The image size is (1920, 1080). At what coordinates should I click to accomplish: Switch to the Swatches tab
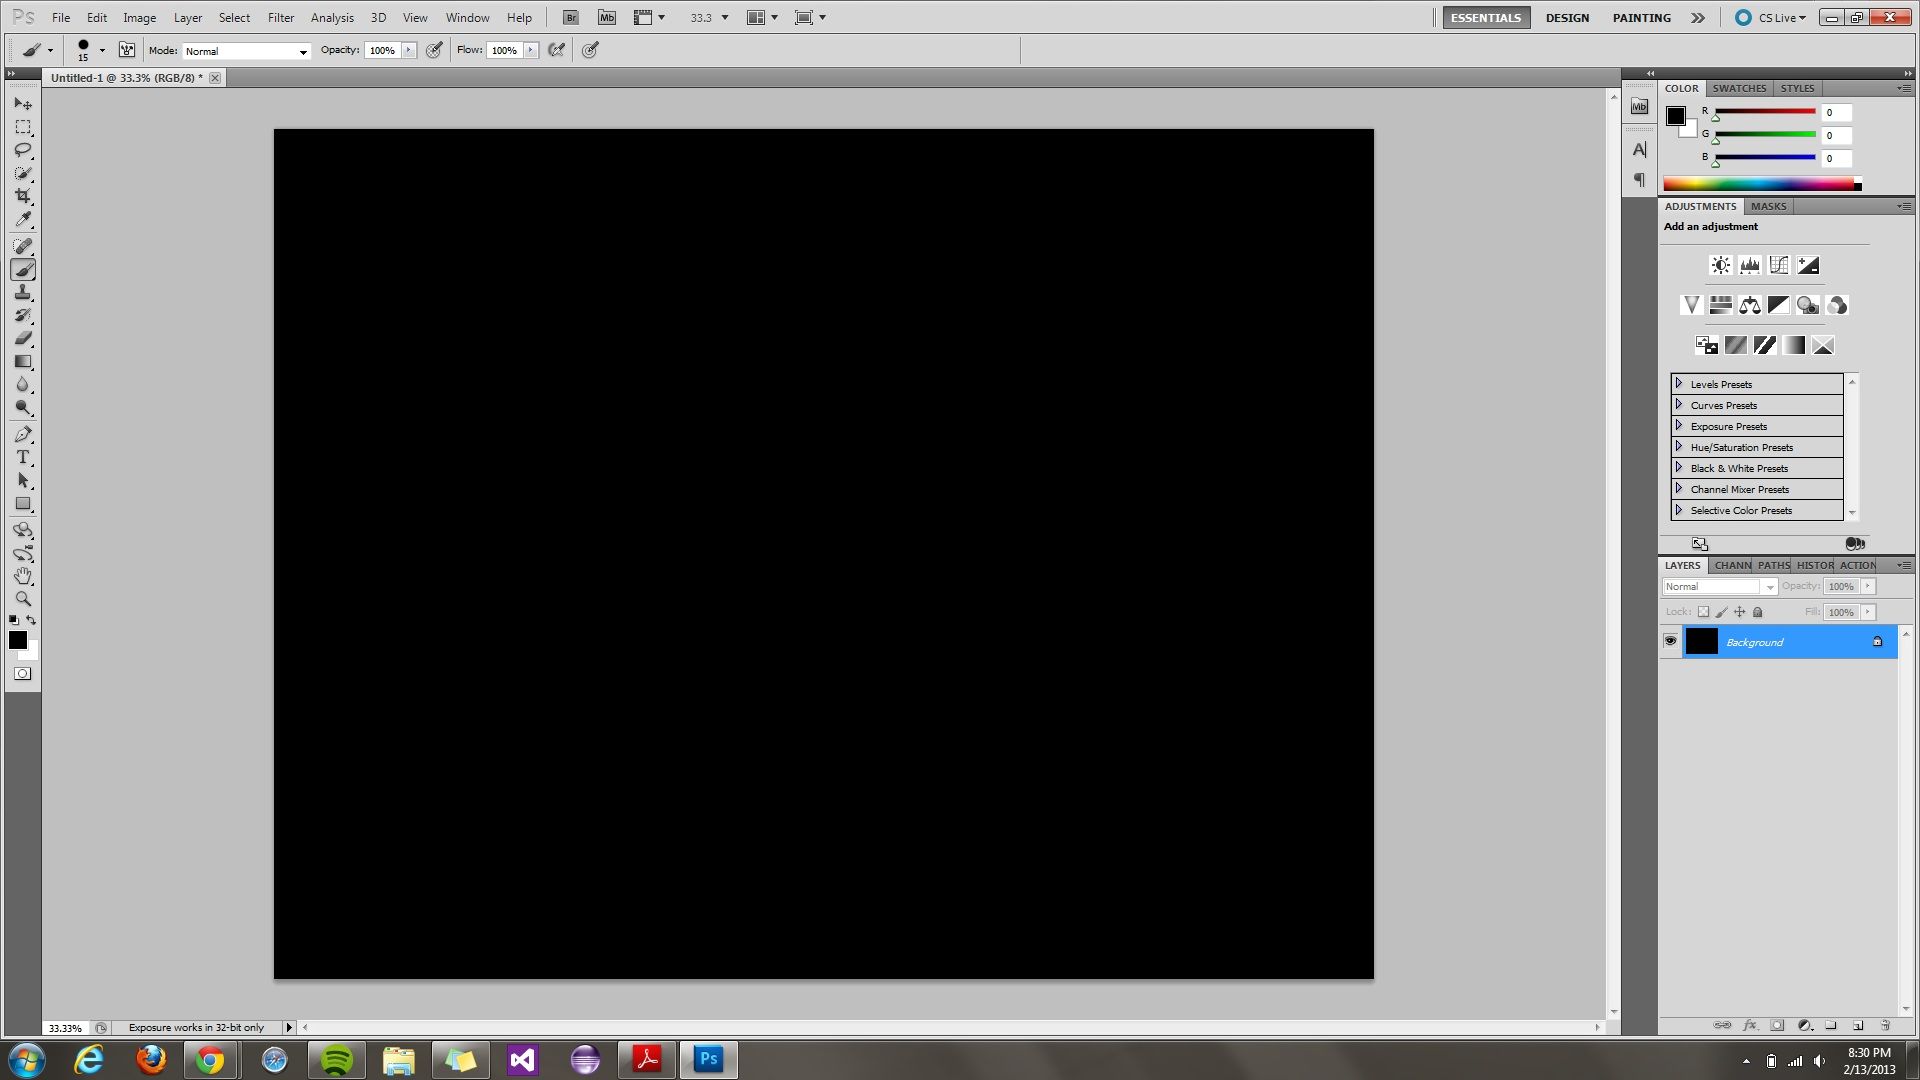point(1739,88)
